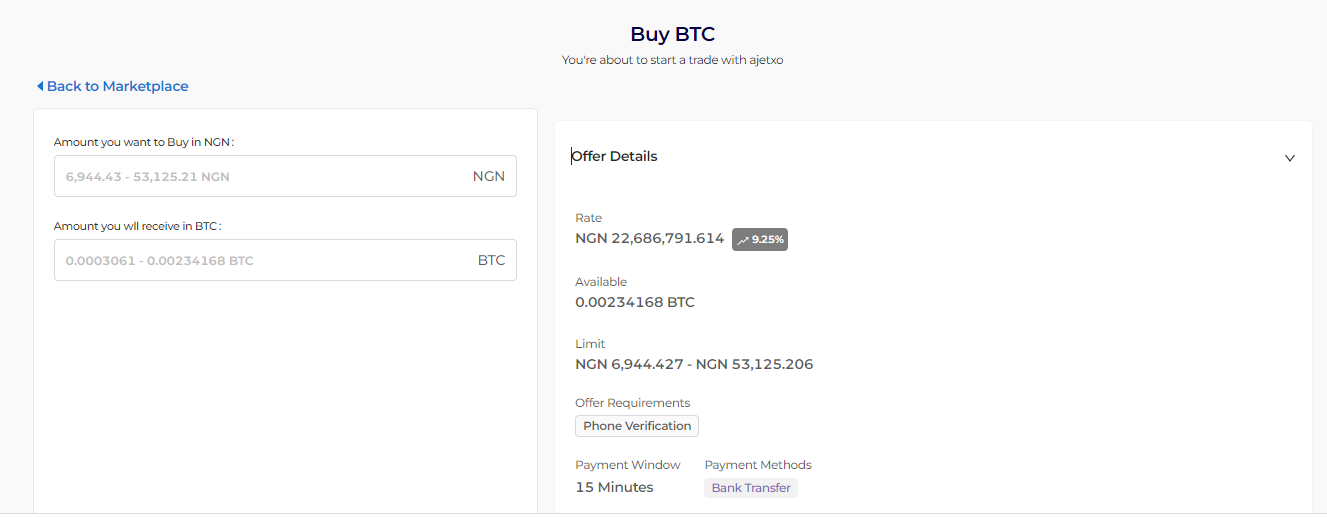Viewport: 1327px width, 517px height.
Task: Click the trade-with-ajetxo subtitle text
Action: click(672, 60)
